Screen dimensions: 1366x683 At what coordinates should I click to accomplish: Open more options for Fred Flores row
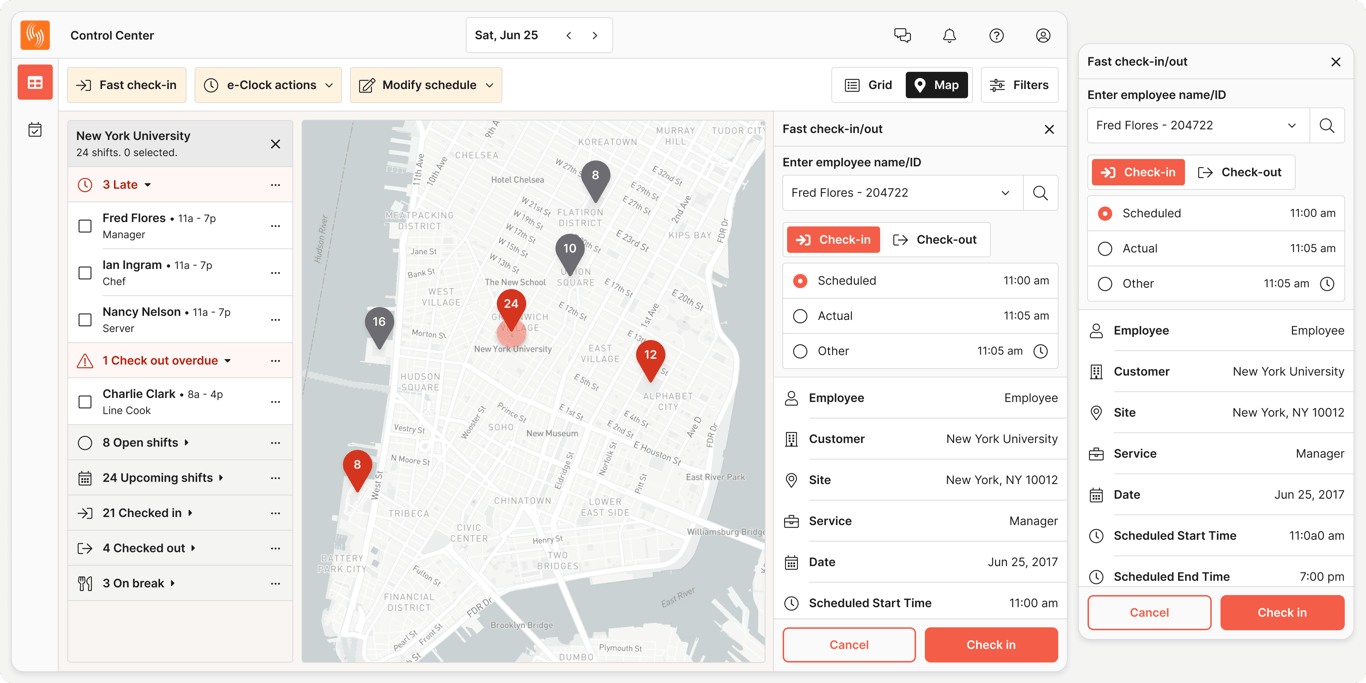pos(275,226)
